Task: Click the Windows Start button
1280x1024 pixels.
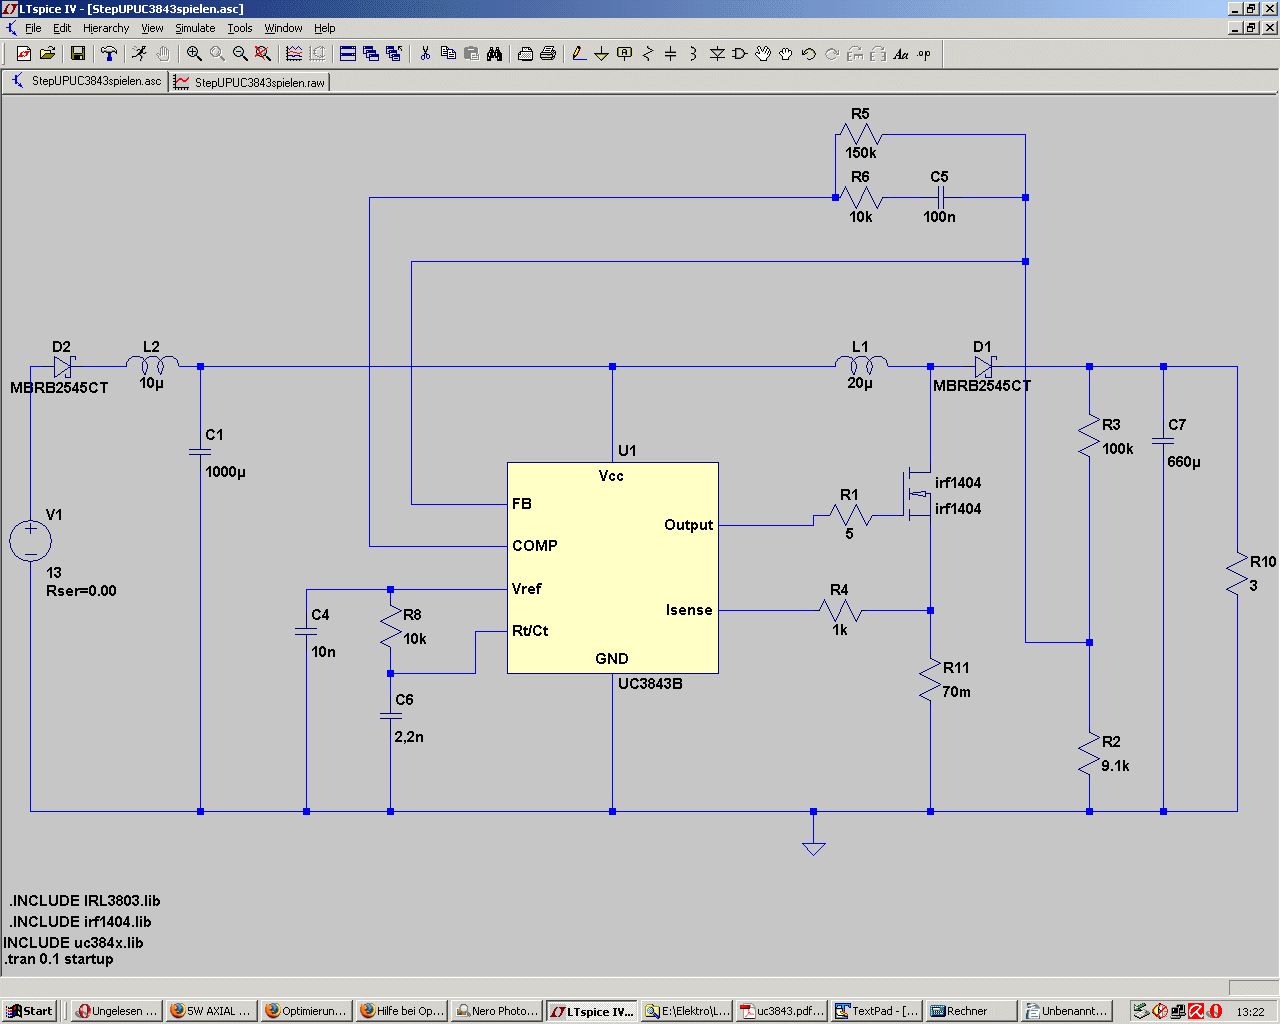Action: point(30,1011)
